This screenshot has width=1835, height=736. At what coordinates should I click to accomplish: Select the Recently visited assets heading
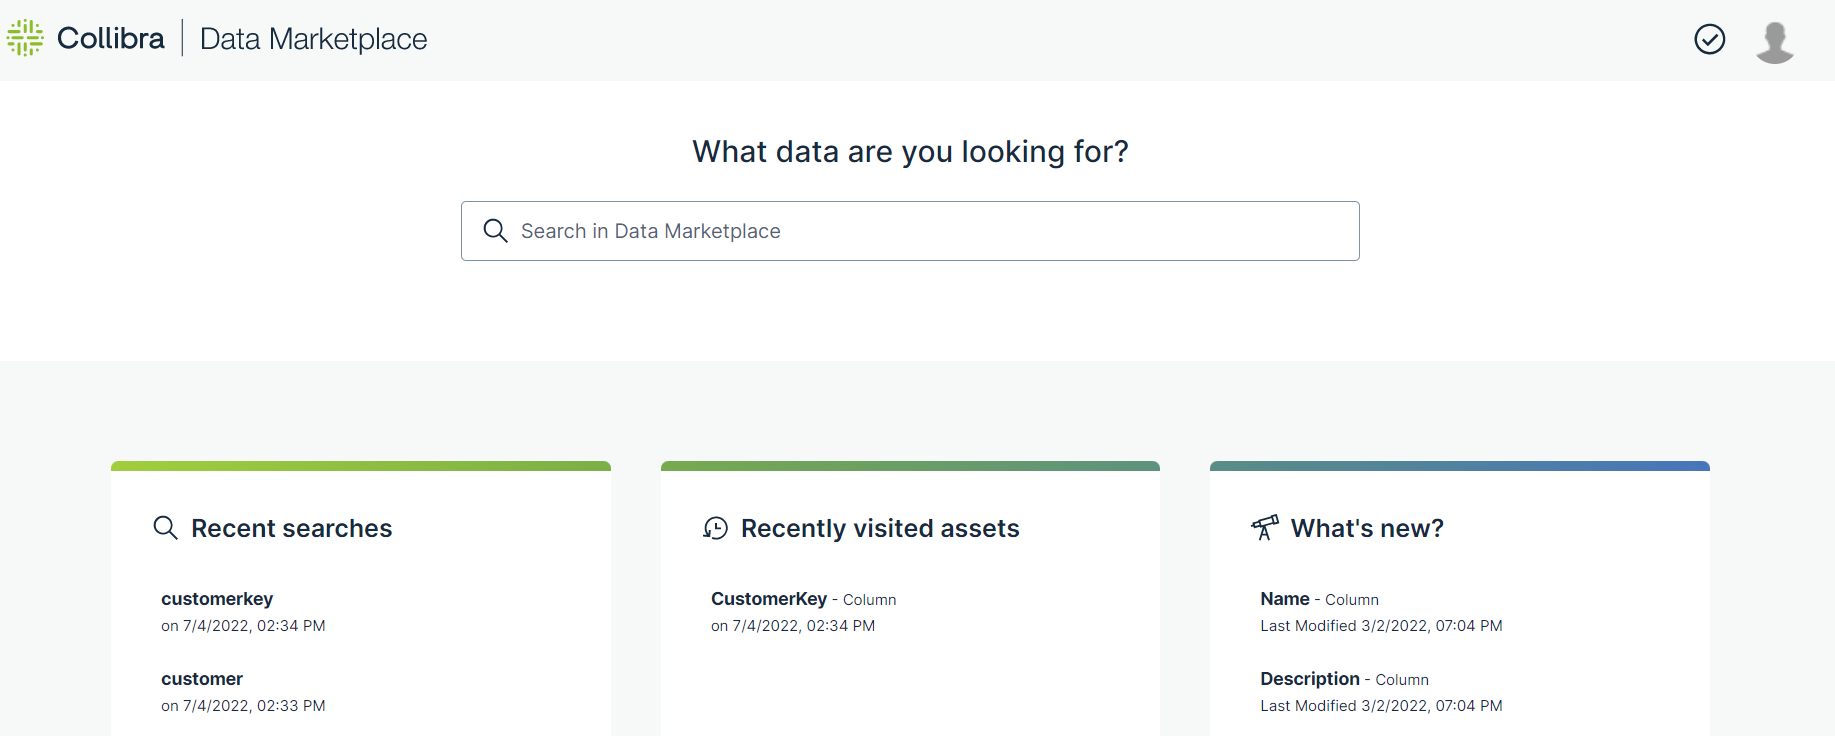pyautogui.click(x=879, y=528)
